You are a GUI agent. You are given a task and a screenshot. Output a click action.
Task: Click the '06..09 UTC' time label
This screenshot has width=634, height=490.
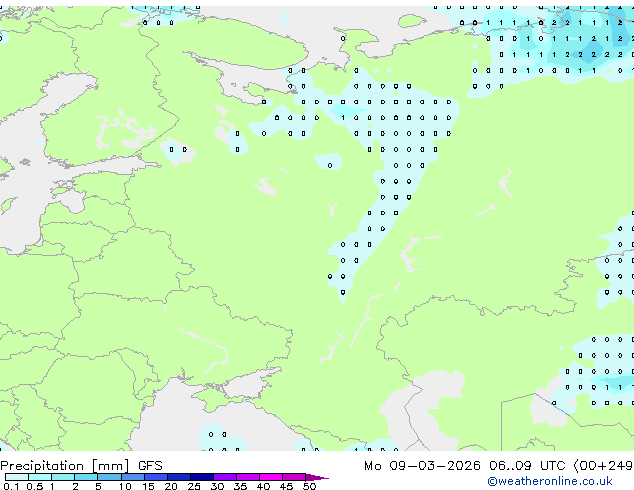[526, 466]
